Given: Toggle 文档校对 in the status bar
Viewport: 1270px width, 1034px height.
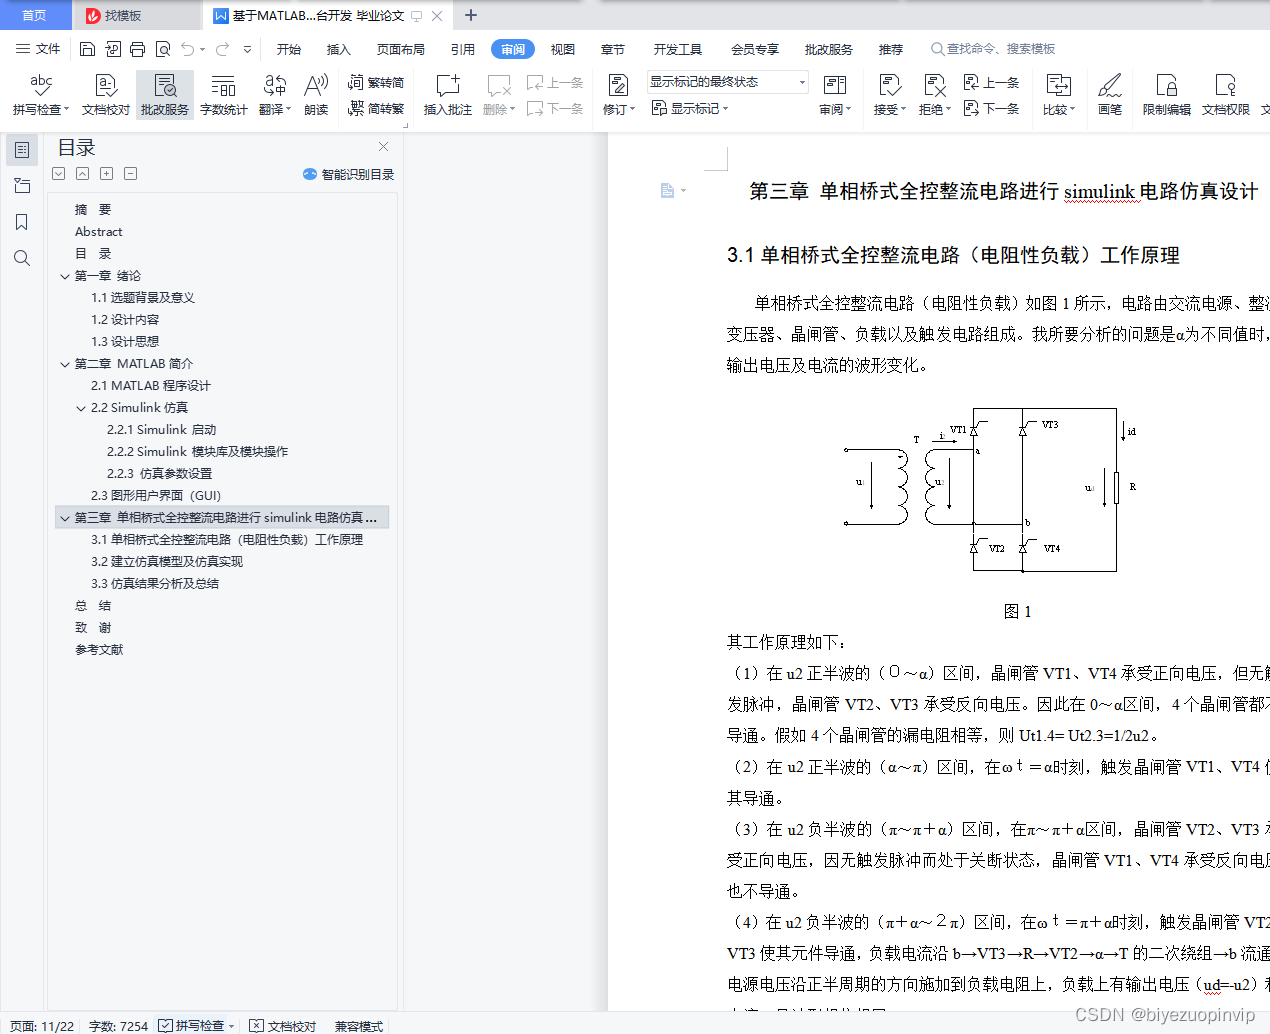Looking at the screenshot, I should click(283, 1026).
